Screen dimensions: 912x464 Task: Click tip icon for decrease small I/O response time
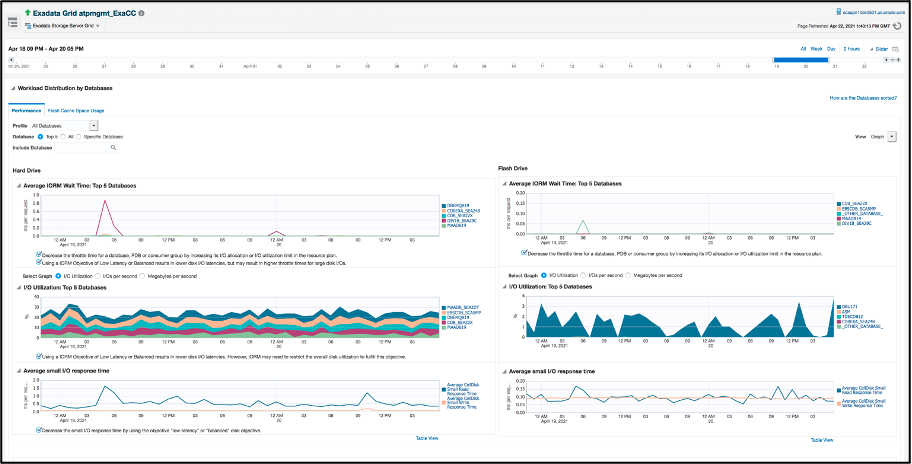pyautogui.click(x=38, y=430)
